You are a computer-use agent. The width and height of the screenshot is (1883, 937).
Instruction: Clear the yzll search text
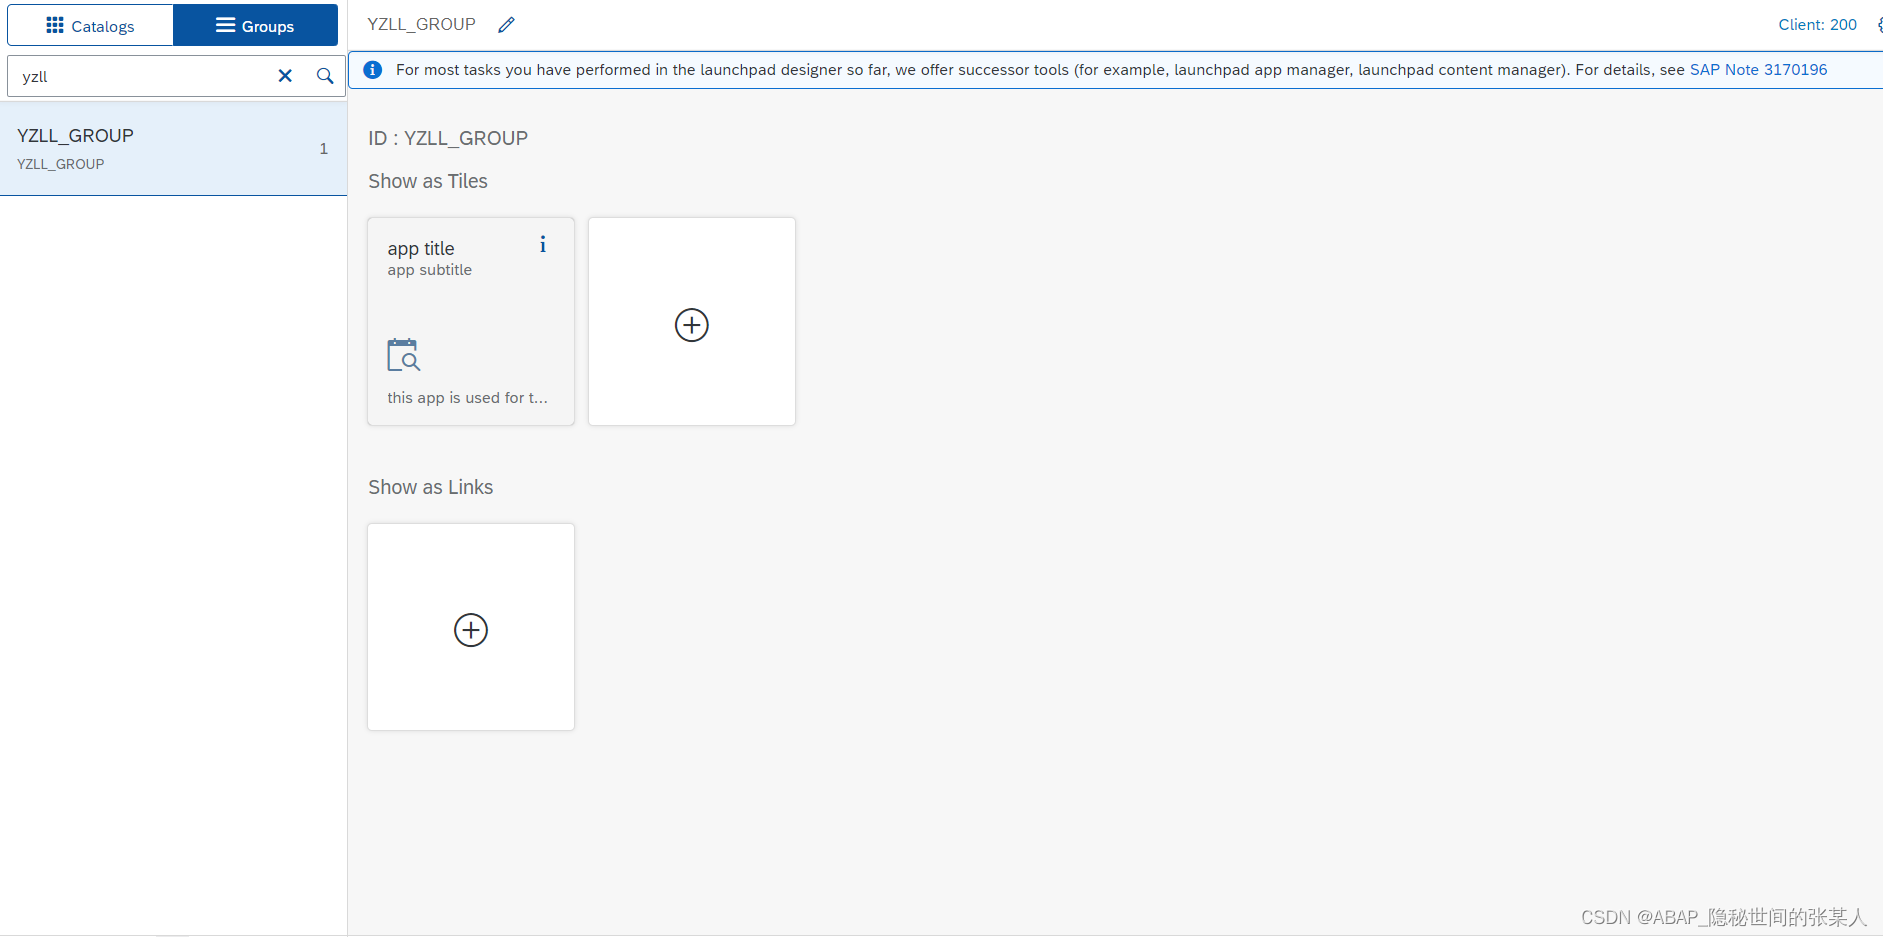pyautogui.click(x=285, y=76)
